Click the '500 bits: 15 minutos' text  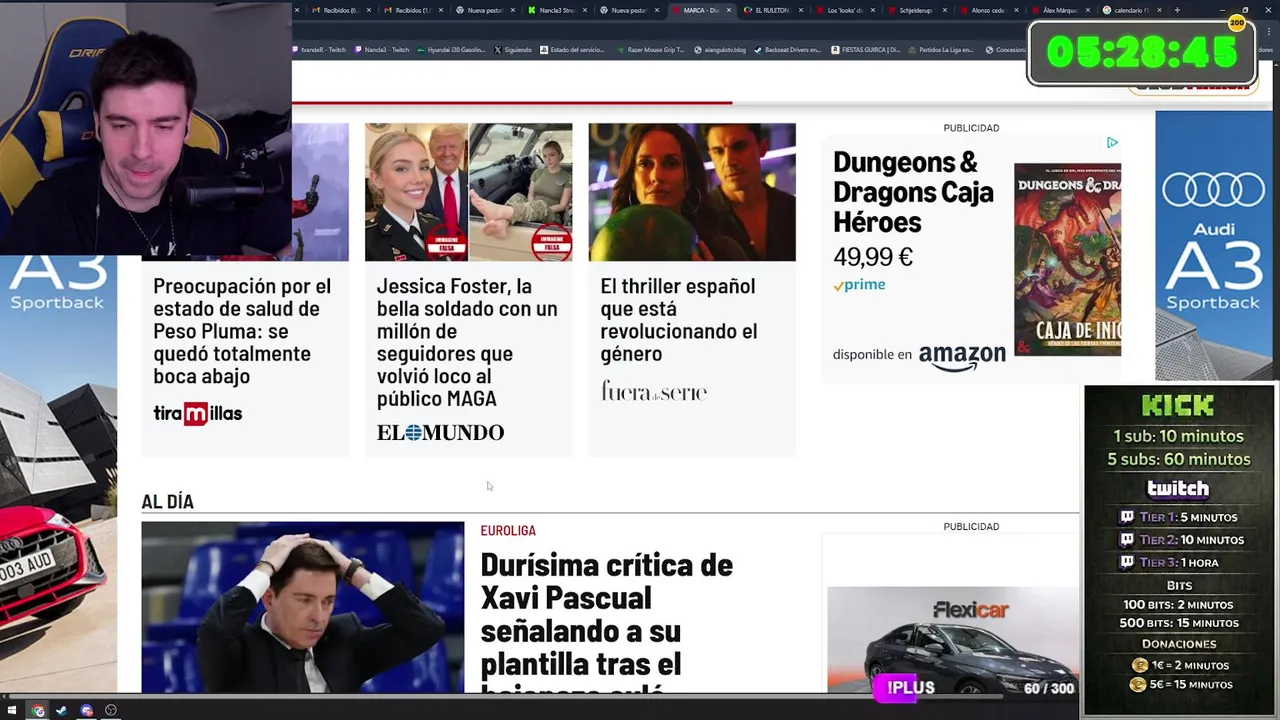1181,623
